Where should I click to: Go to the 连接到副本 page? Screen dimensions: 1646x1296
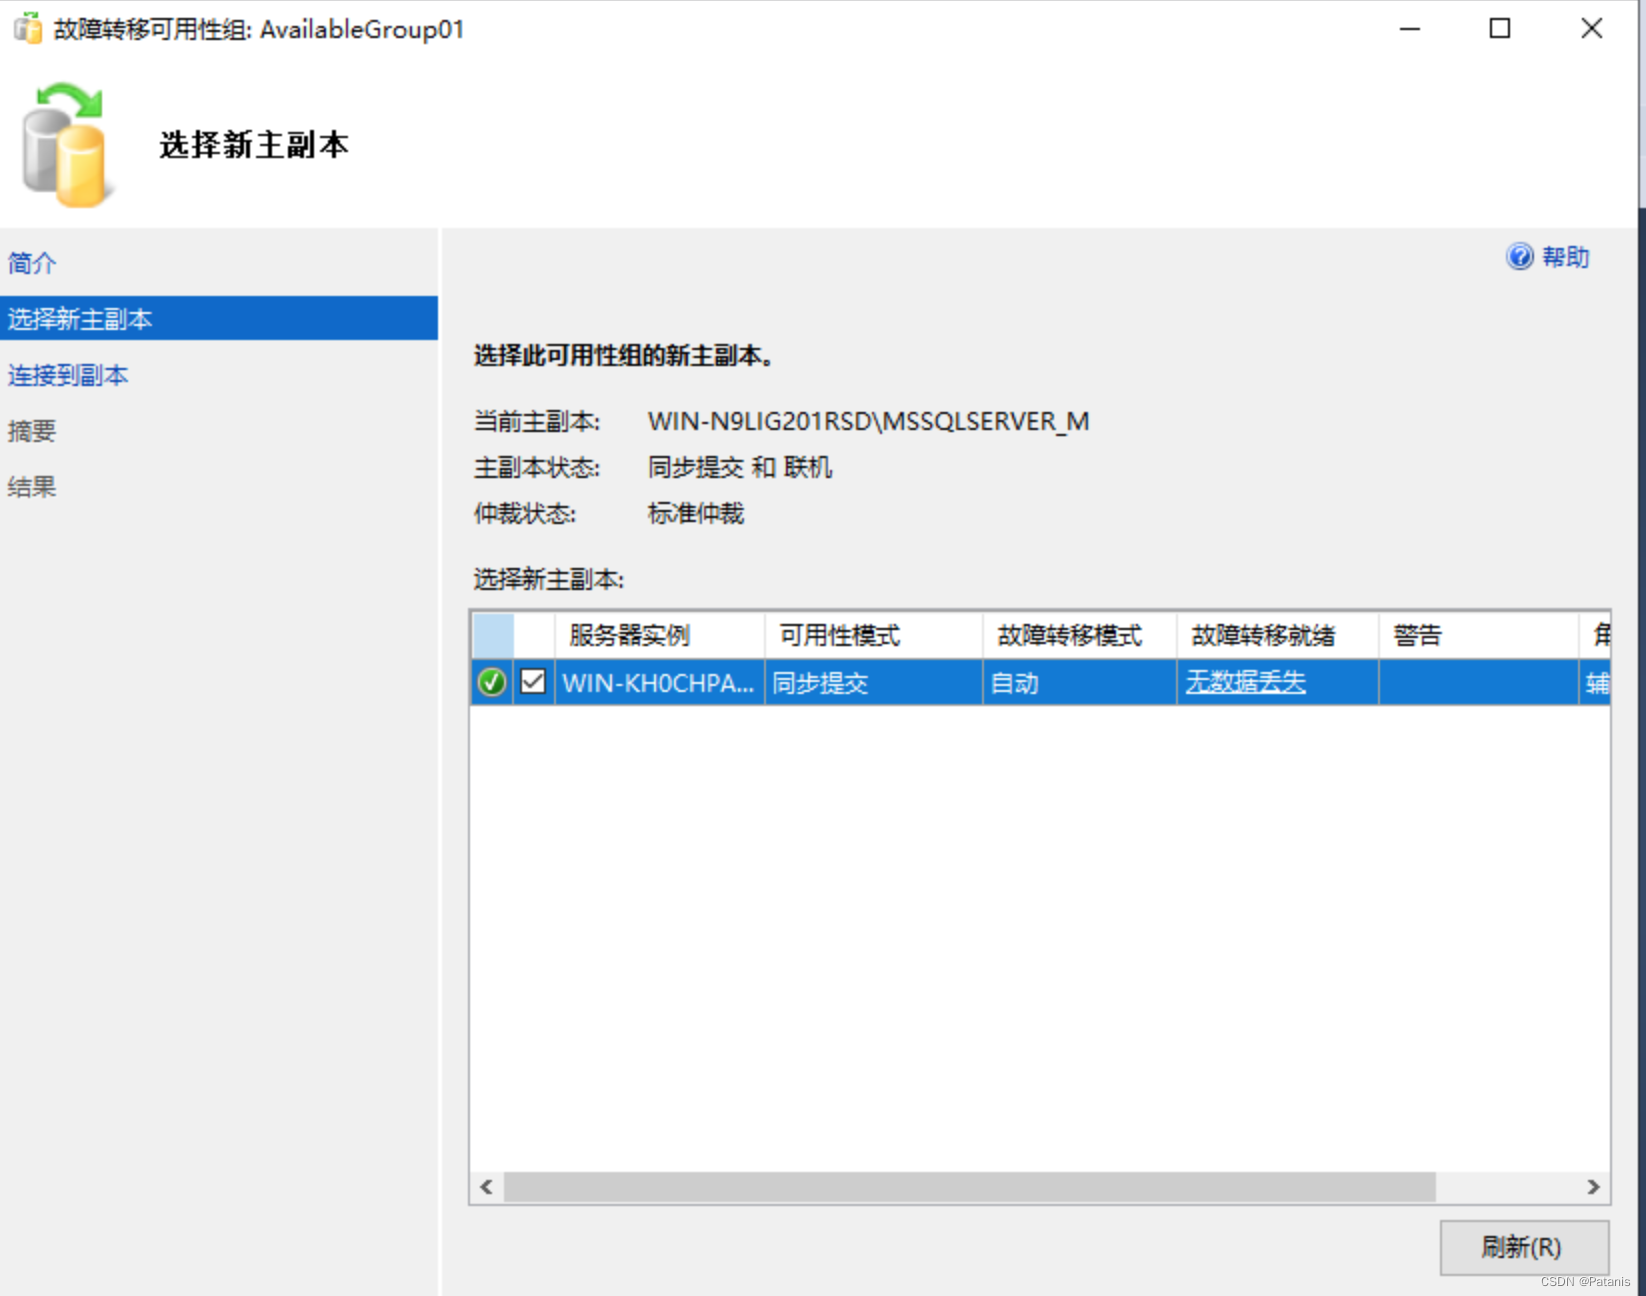click(x=68, y=375)
